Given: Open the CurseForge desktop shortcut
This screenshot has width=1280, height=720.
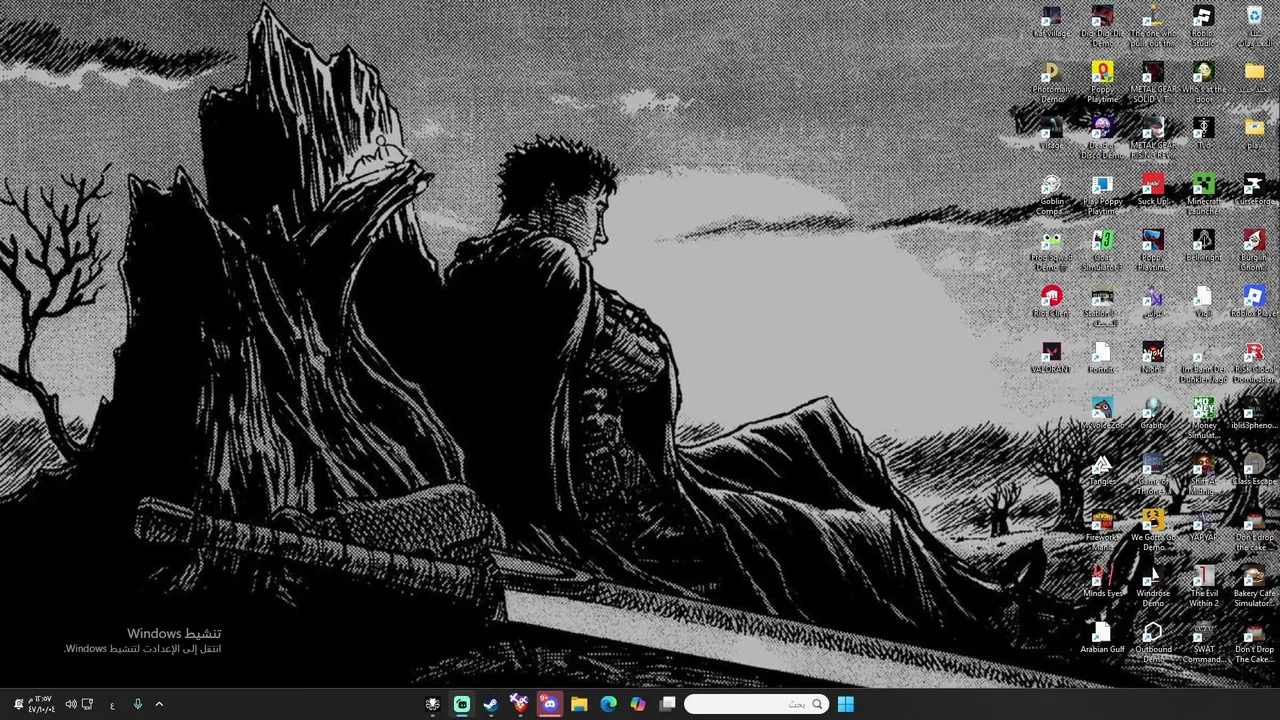Looking at the screenshot, I should point(1254,190).
